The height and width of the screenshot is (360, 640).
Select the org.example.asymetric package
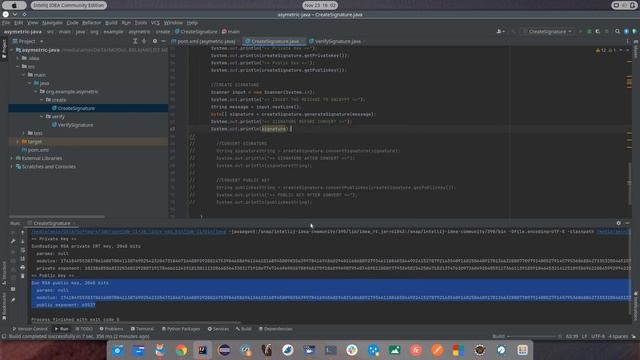(71, 92)
